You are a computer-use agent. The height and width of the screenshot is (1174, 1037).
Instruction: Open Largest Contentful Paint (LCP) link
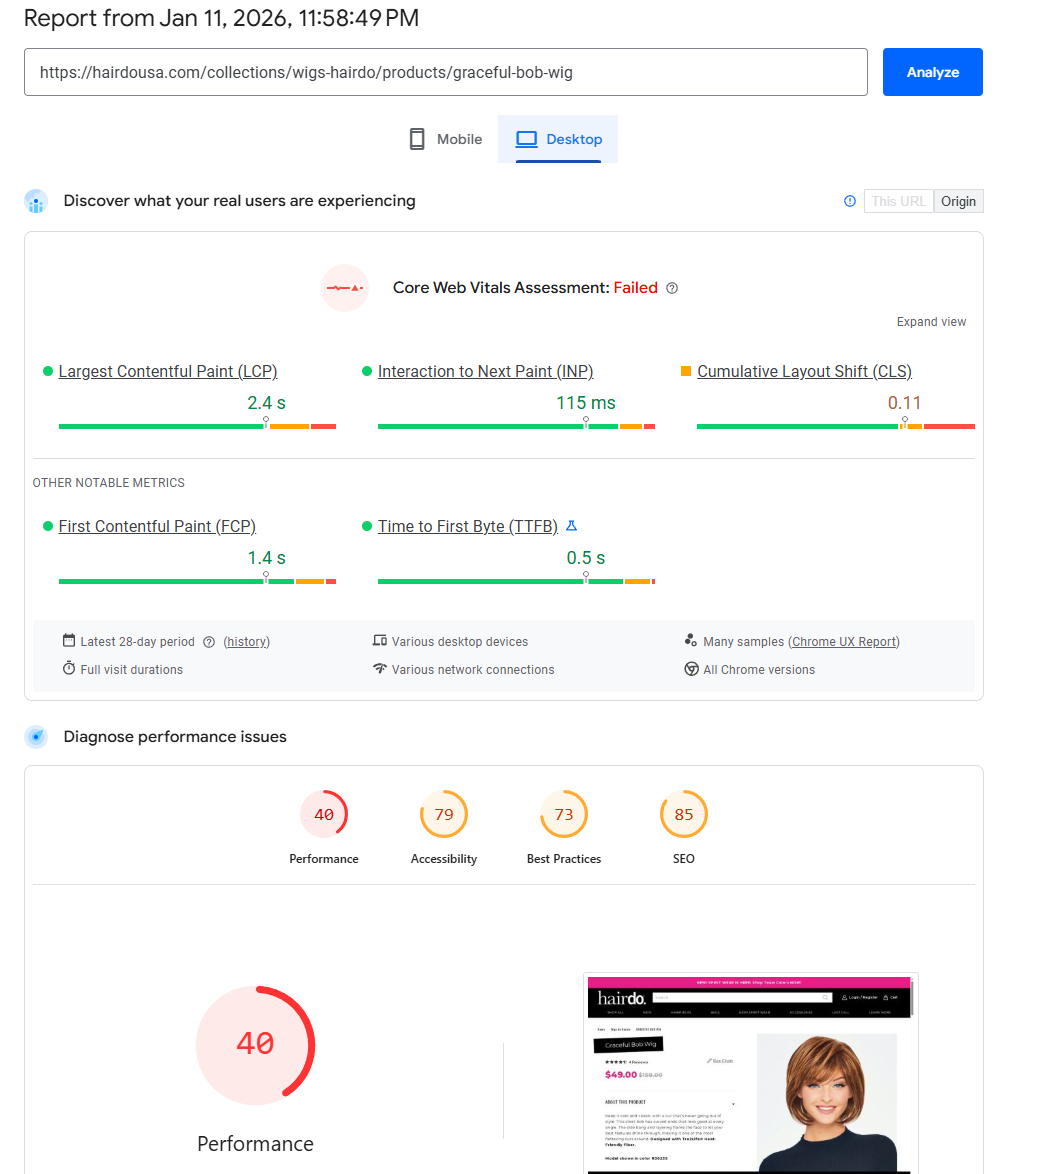168,371
